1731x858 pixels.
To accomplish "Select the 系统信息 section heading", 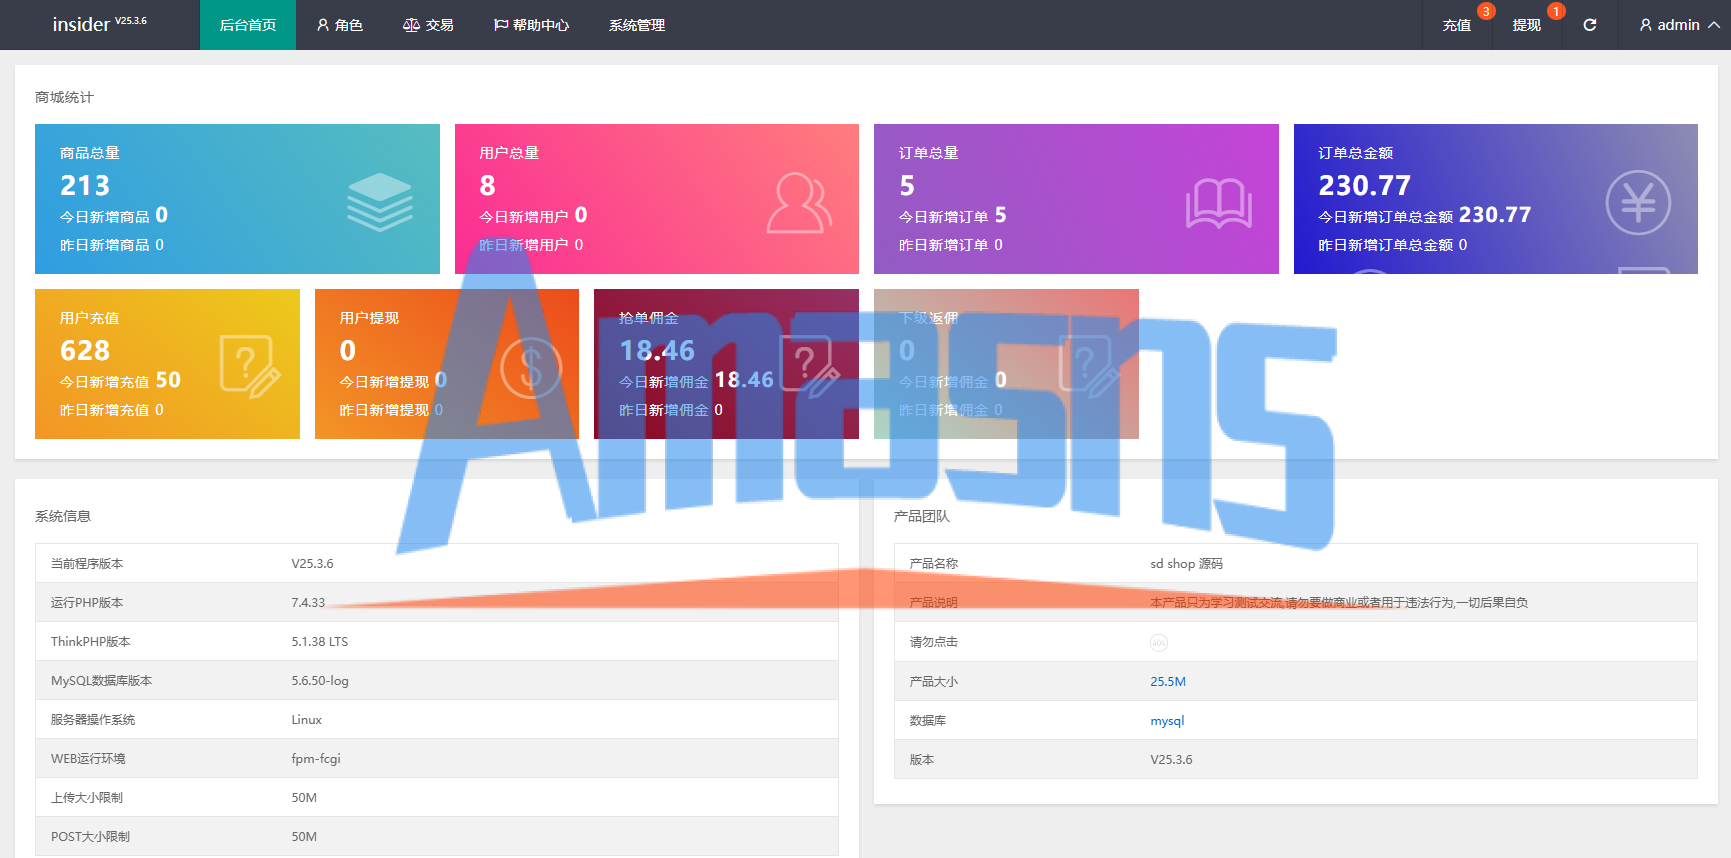I will pyautogui.click(x=63, y=516).
